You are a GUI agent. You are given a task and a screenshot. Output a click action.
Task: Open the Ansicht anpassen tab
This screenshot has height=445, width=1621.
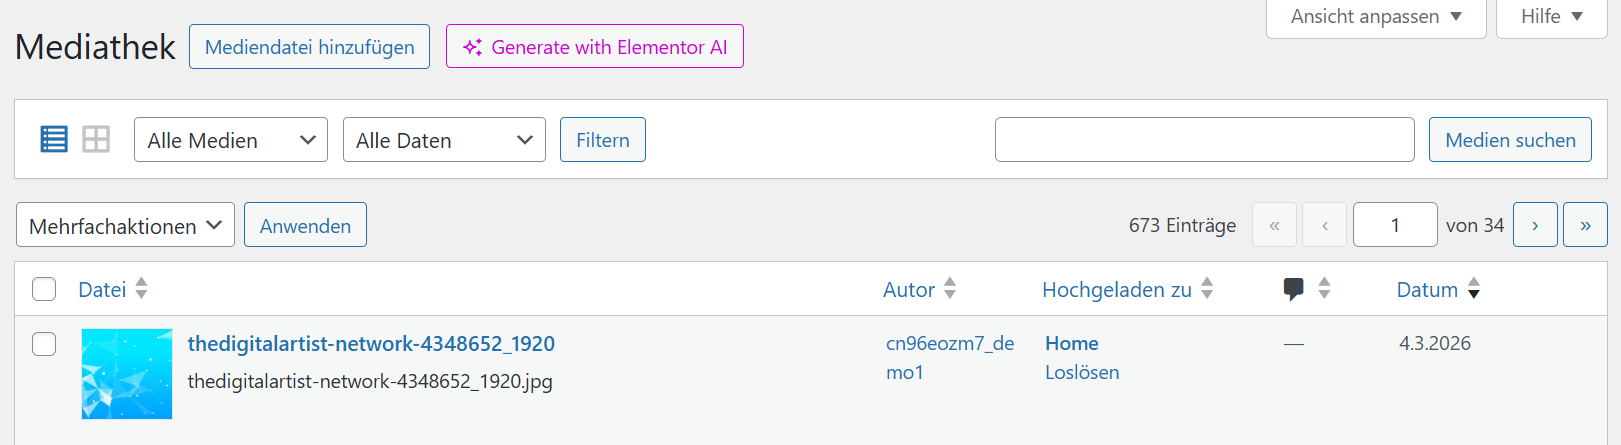1376,17
